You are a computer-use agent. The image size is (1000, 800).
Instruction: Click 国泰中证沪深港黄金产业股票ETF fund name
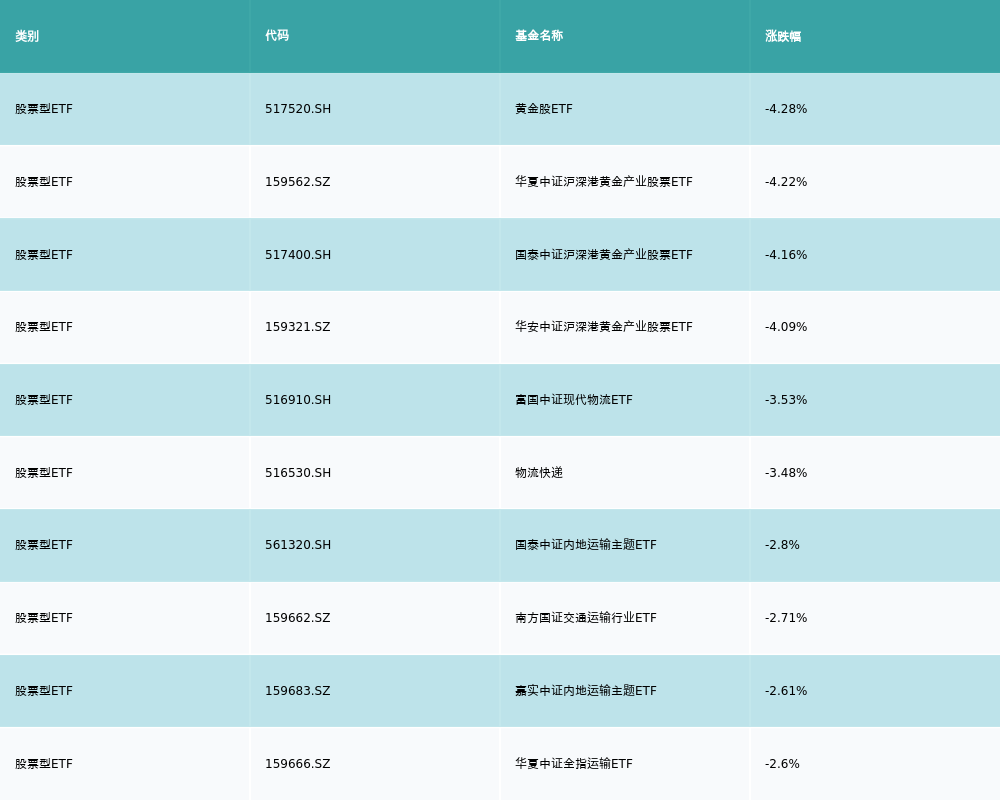(603, 255)
